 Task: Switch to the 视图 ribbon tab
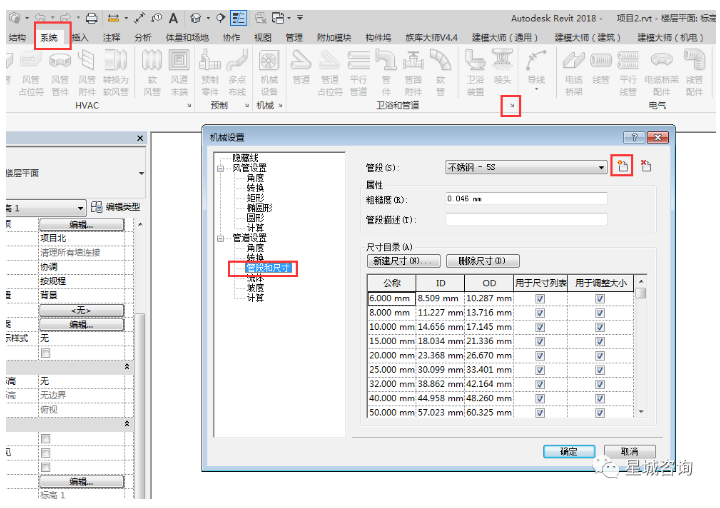coord(263,37)
